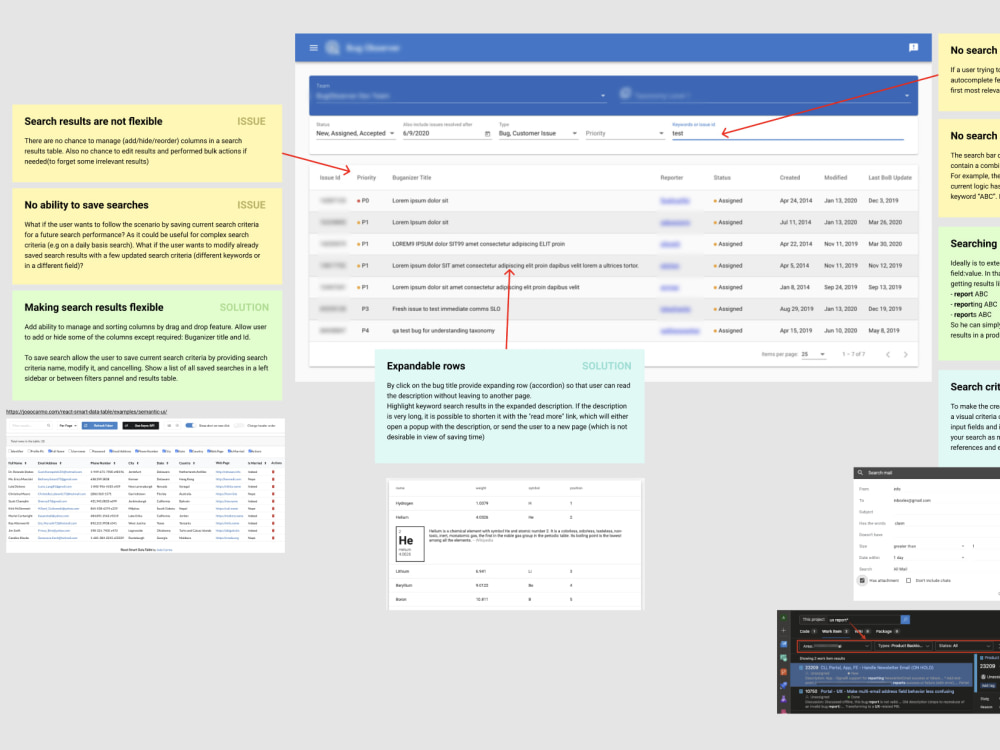Sort by the Priority column header

point(366,178)
